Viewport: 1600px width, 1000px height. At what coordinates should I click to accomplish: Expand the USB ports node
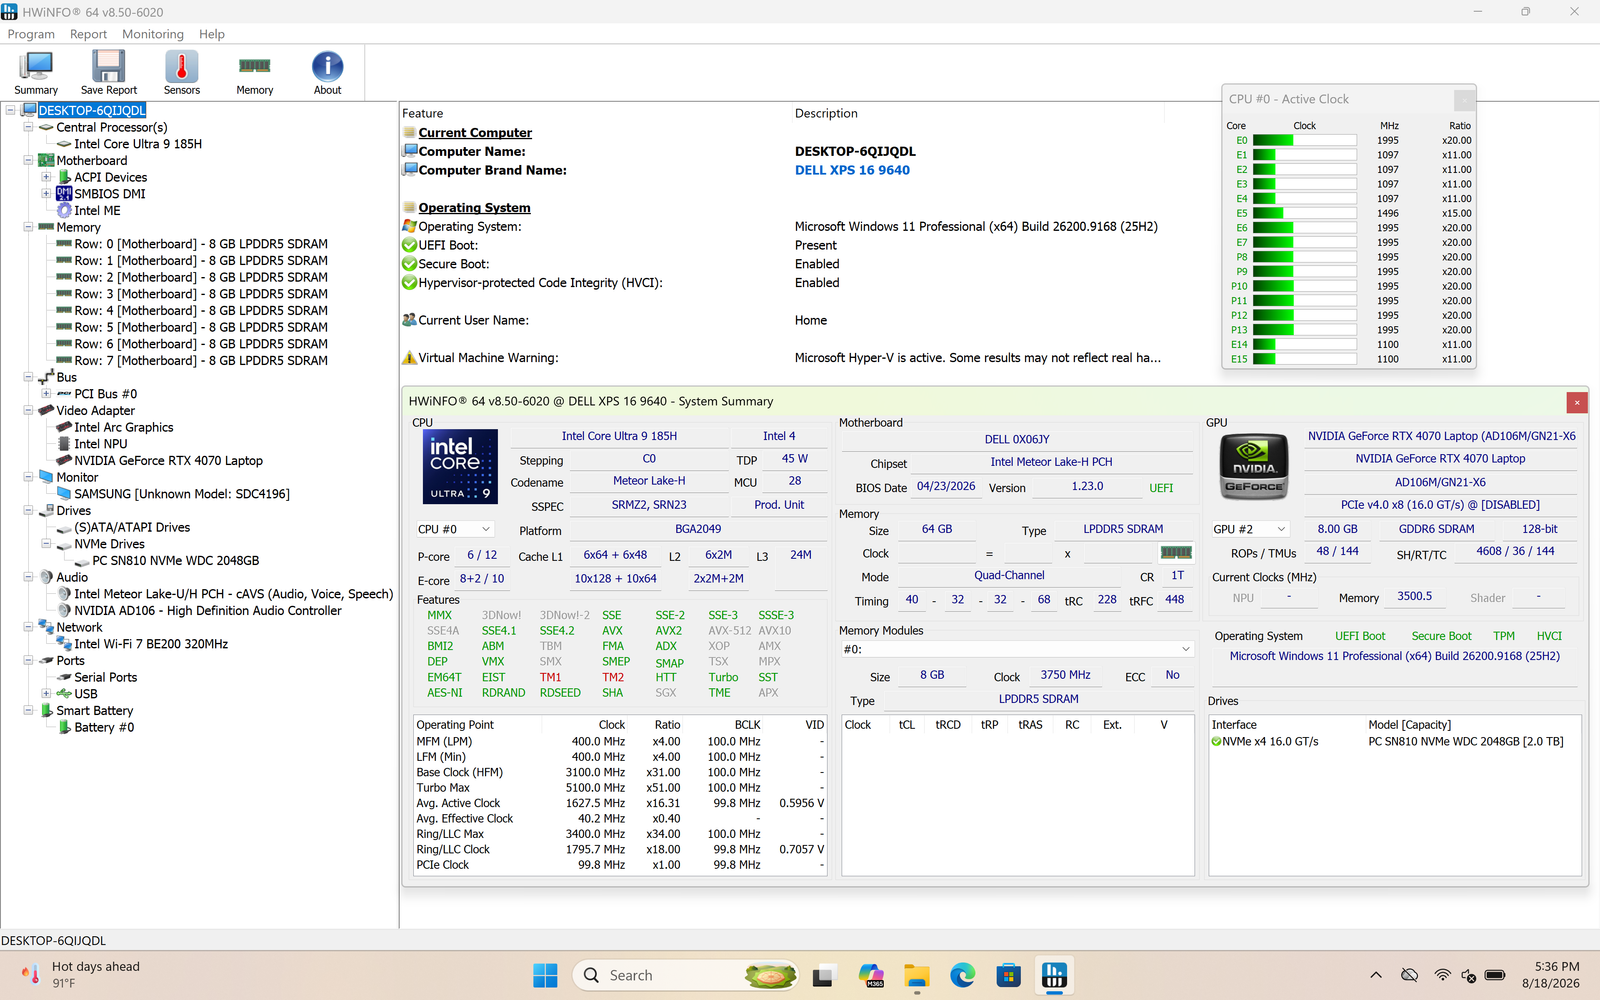(46, 694)
